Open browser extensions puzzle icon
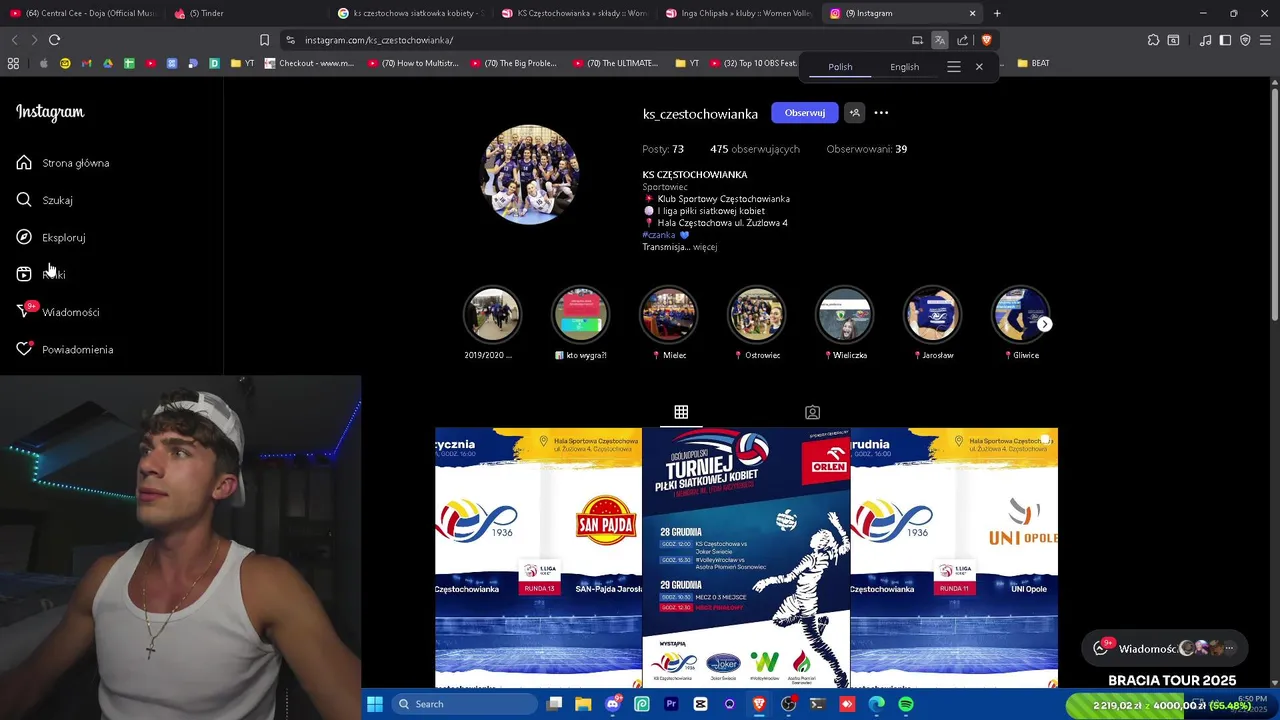This screenshot has height=720, width=1280. (x=1153, y=40)
